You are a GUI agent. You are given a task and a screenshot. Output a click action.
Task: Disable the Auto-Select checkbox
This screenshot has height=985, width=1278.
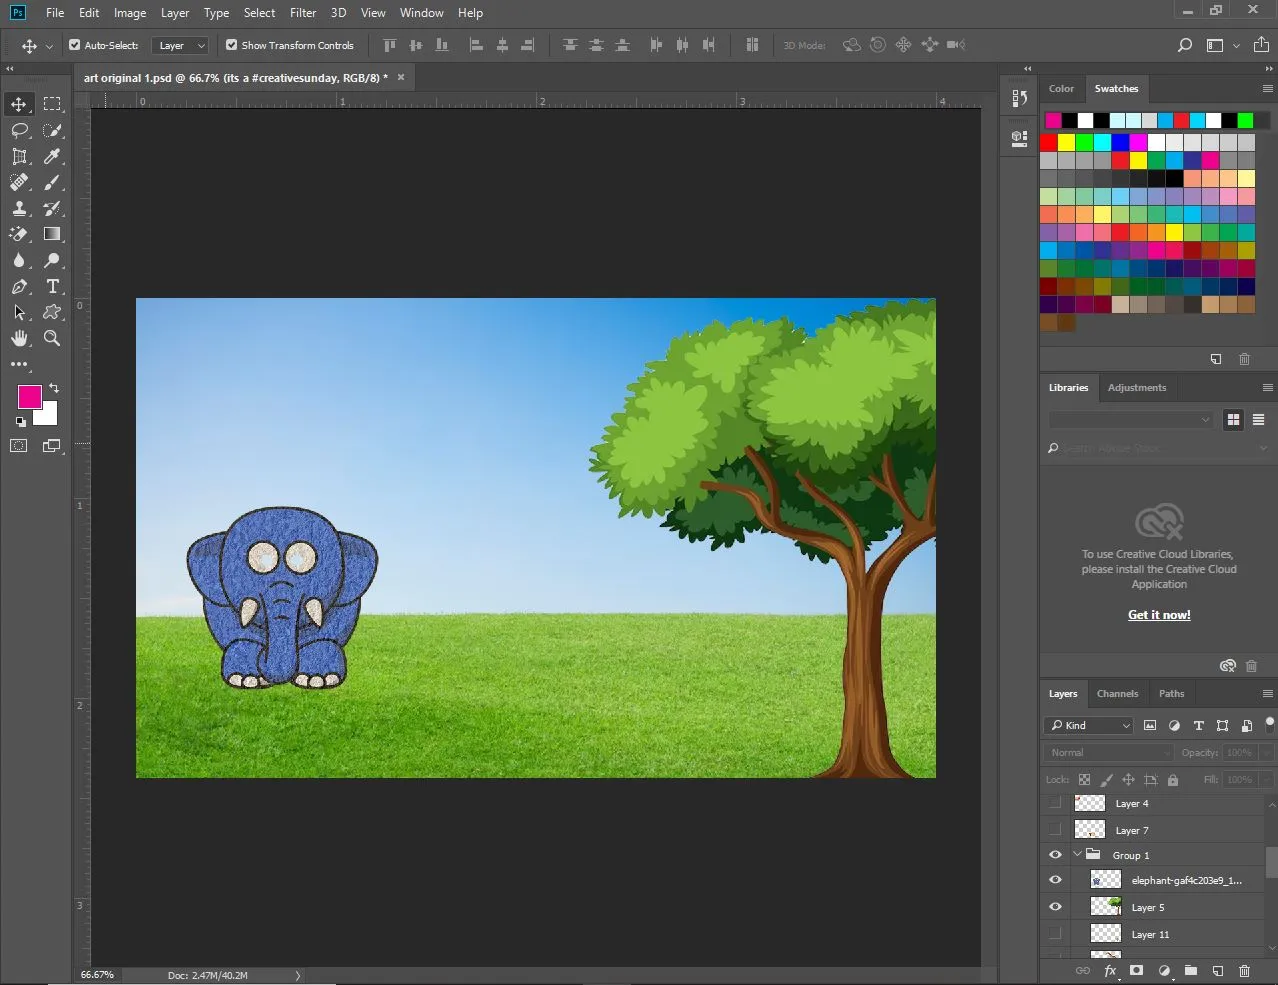click(x=74, y=45)
